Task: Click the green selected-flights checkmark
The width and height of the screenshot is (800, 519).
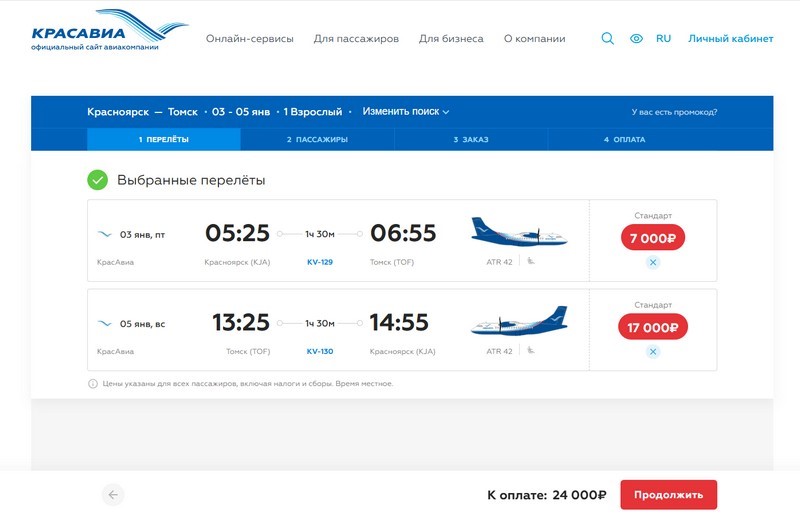Action: 97,180
